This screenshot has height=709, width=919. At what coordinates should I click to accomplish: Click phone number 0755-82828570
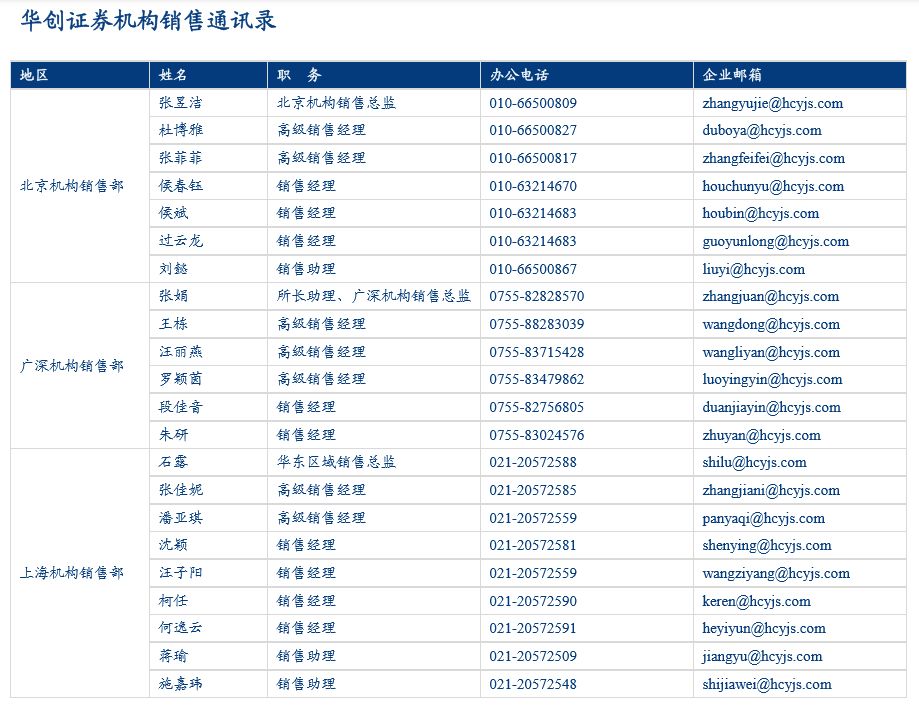(x=536, y=296)
